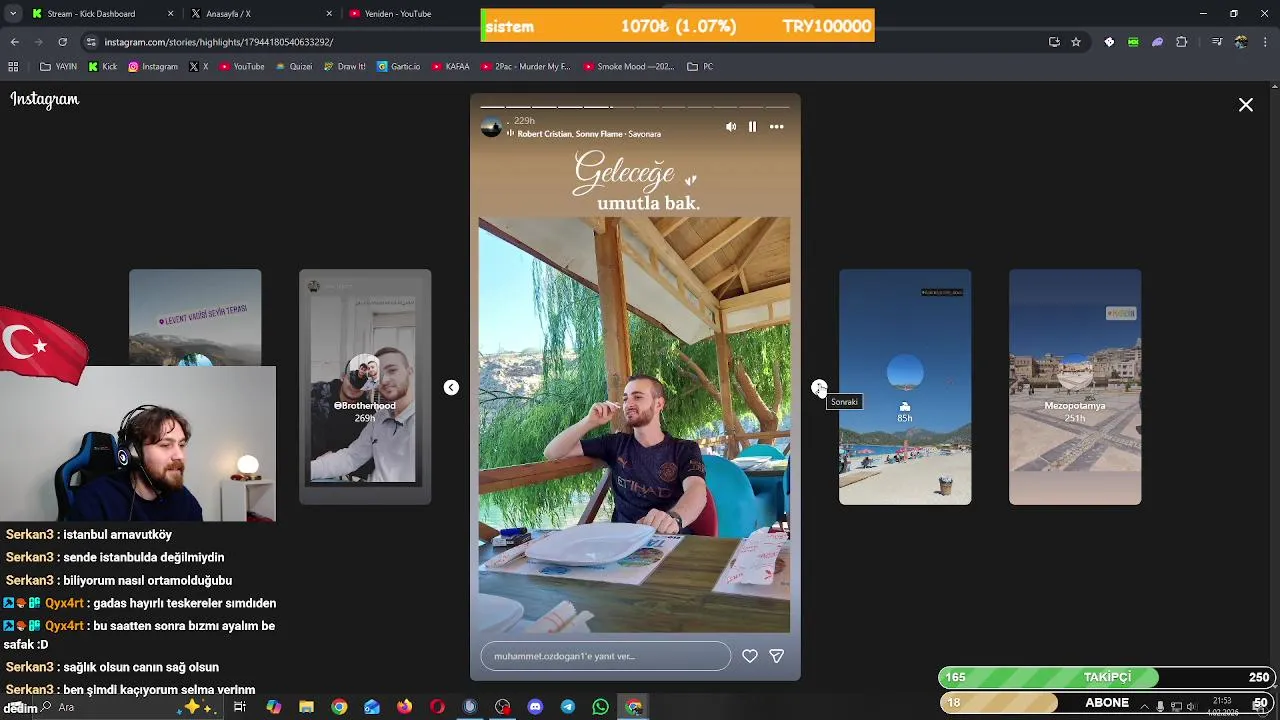Open the beach highlight thumbnail labeled 85h
Image resolution: width=1280 pixels, height=720 pixels.
pos(905,387)
